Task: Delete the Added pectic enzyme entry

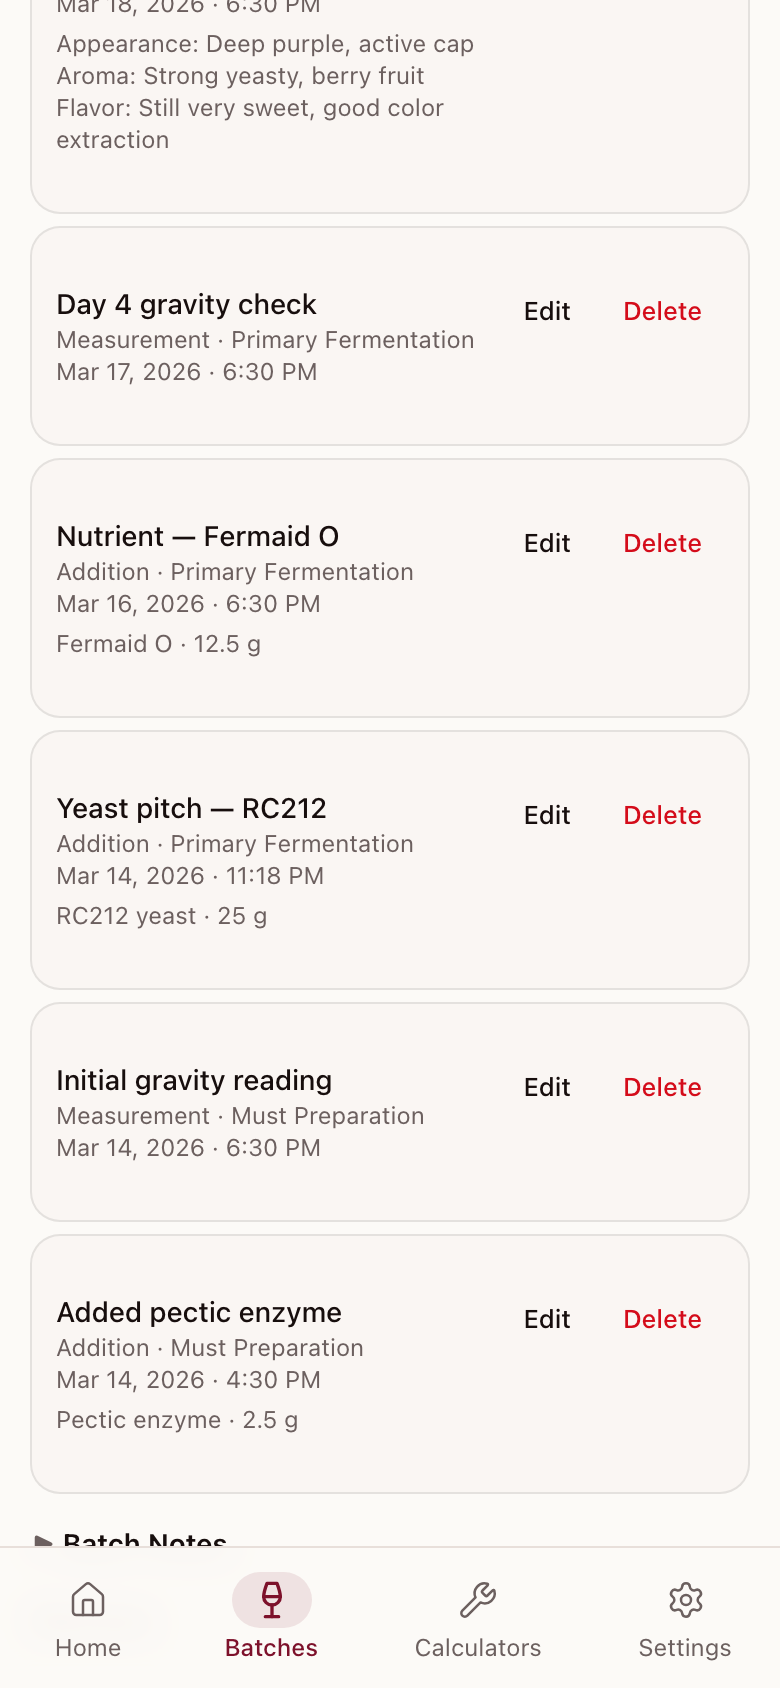Action: coord(662,1320)
